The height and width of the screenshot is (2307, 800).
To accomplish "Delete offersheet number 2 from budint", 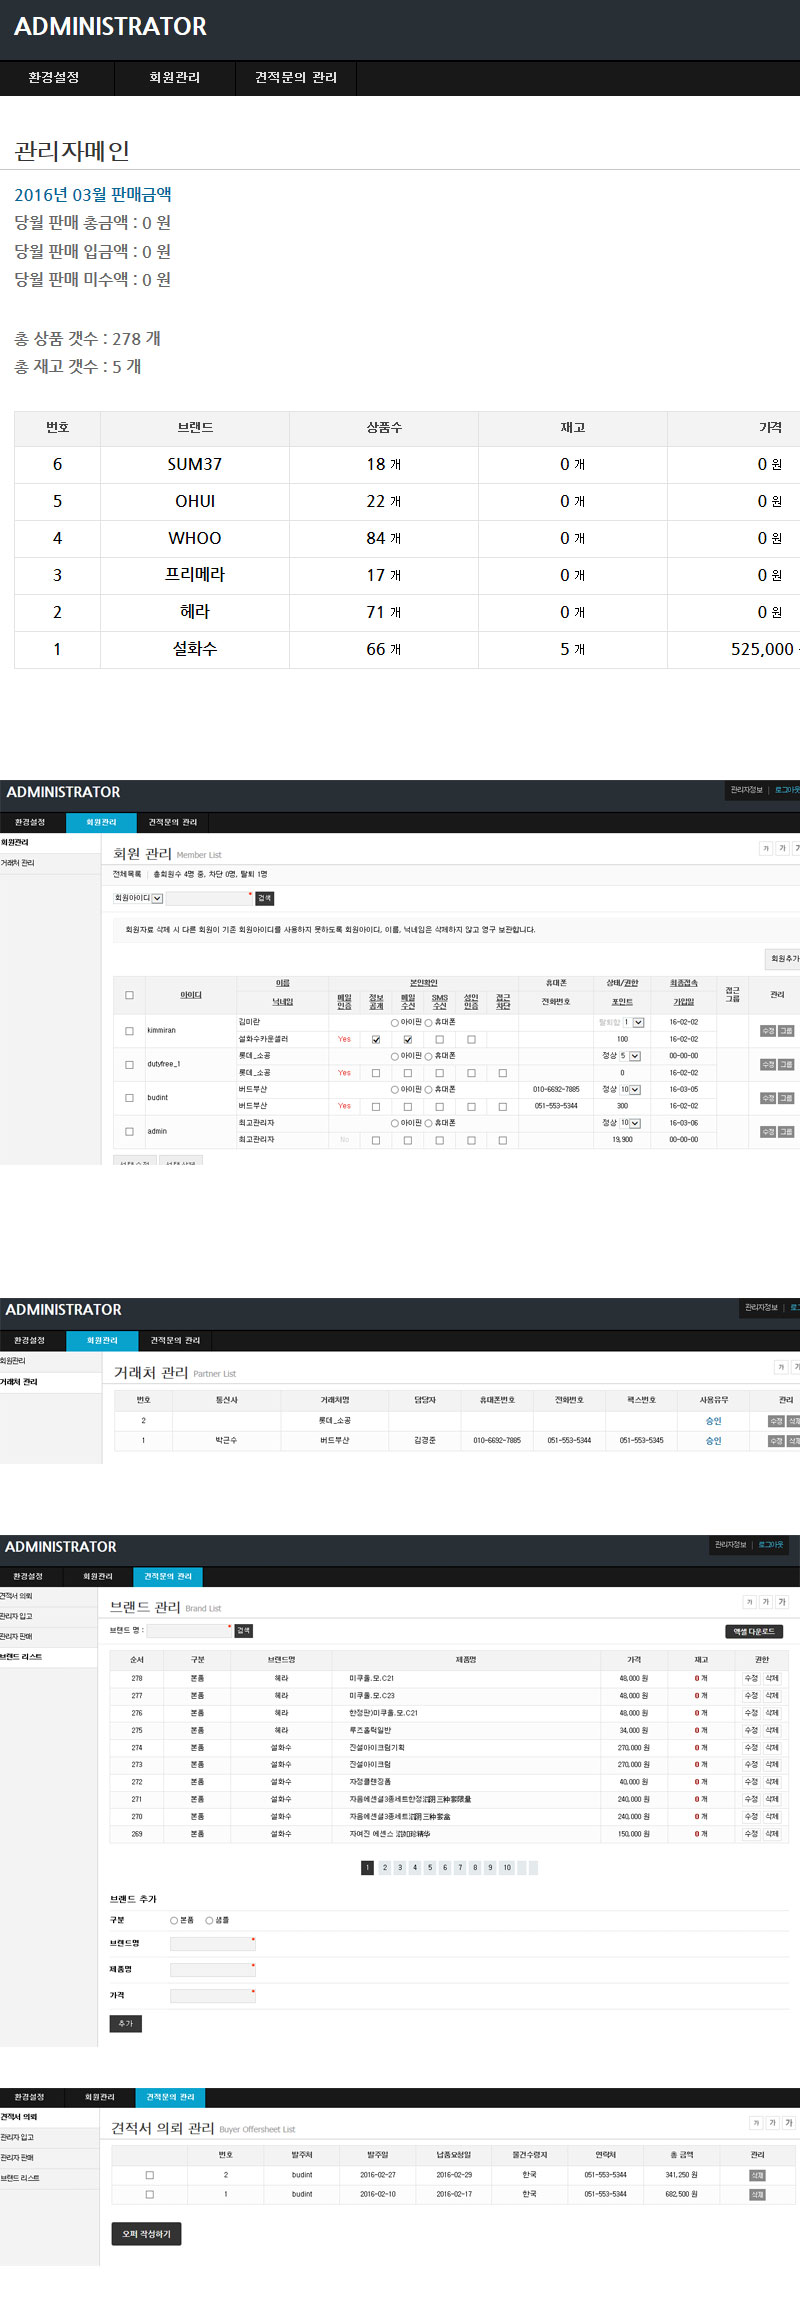I will pos(757,2175).
